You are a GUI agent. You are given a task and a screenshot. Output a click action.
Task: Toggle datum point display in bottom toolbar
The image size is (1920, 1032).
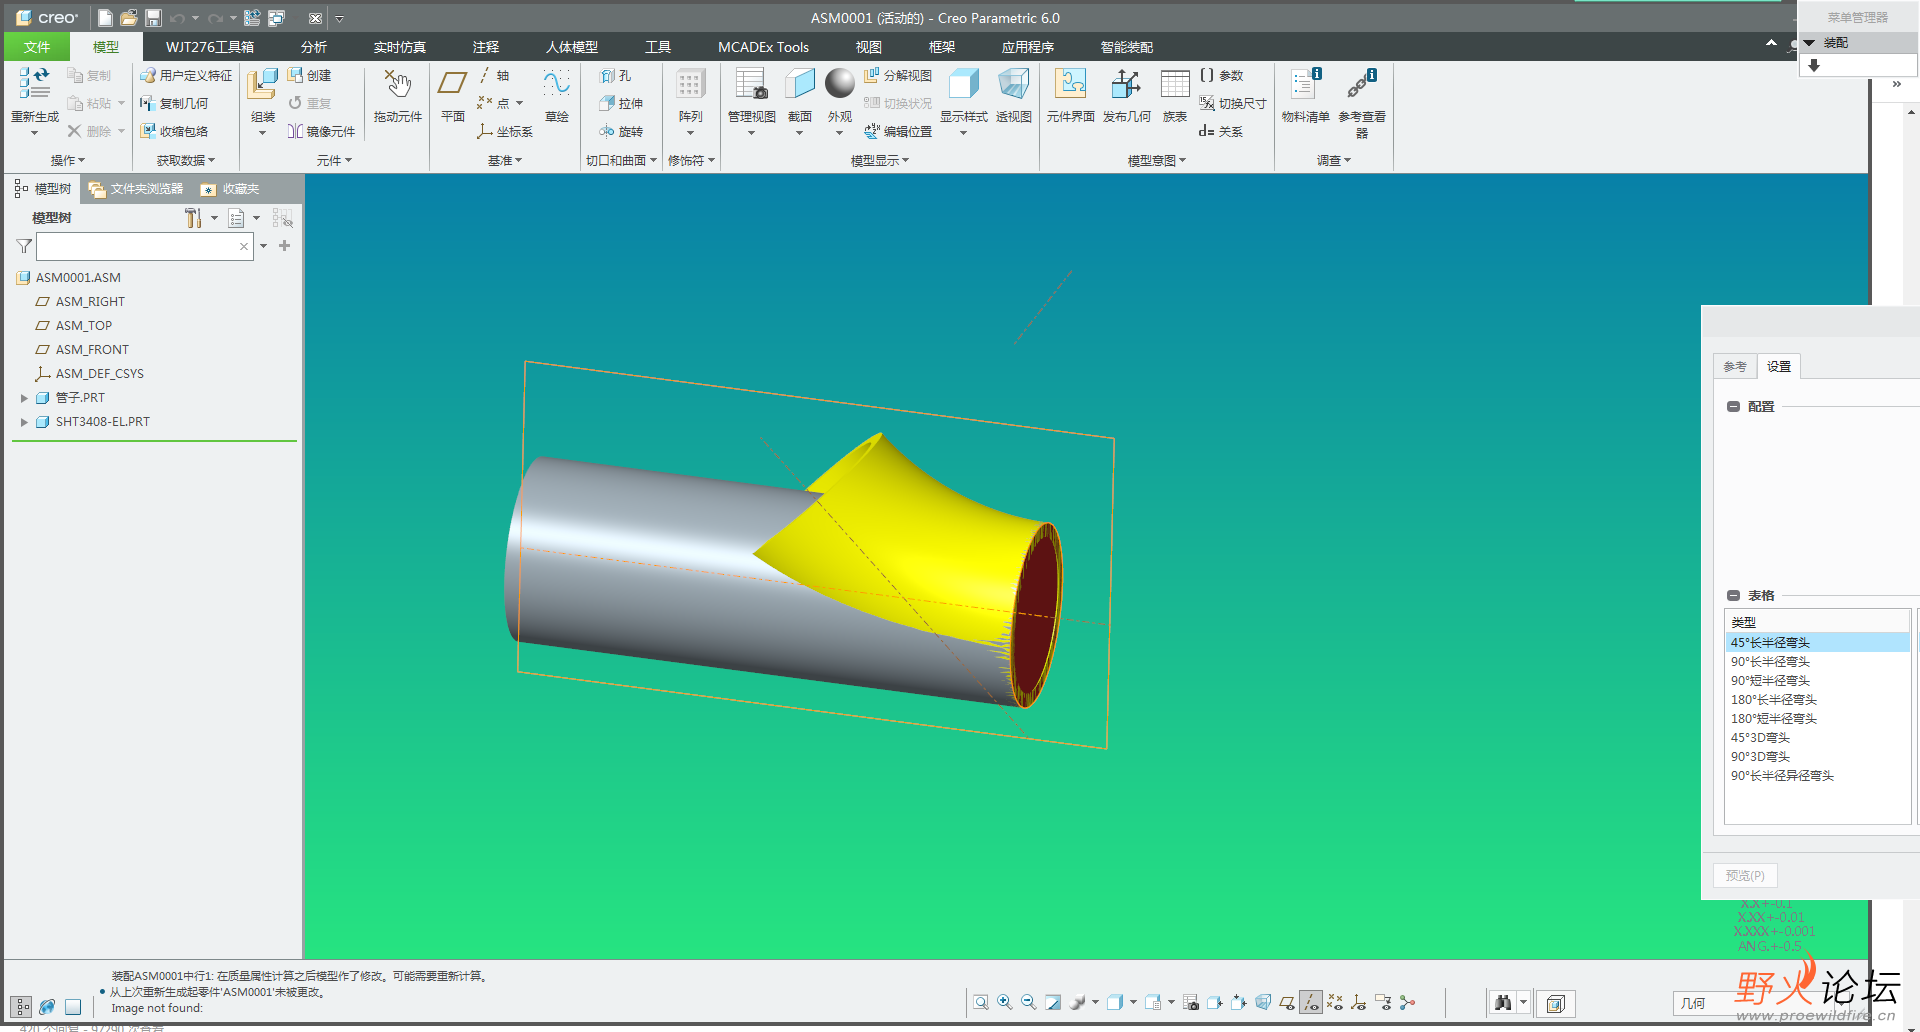pyautogui.click(x=1335, y=1003)
